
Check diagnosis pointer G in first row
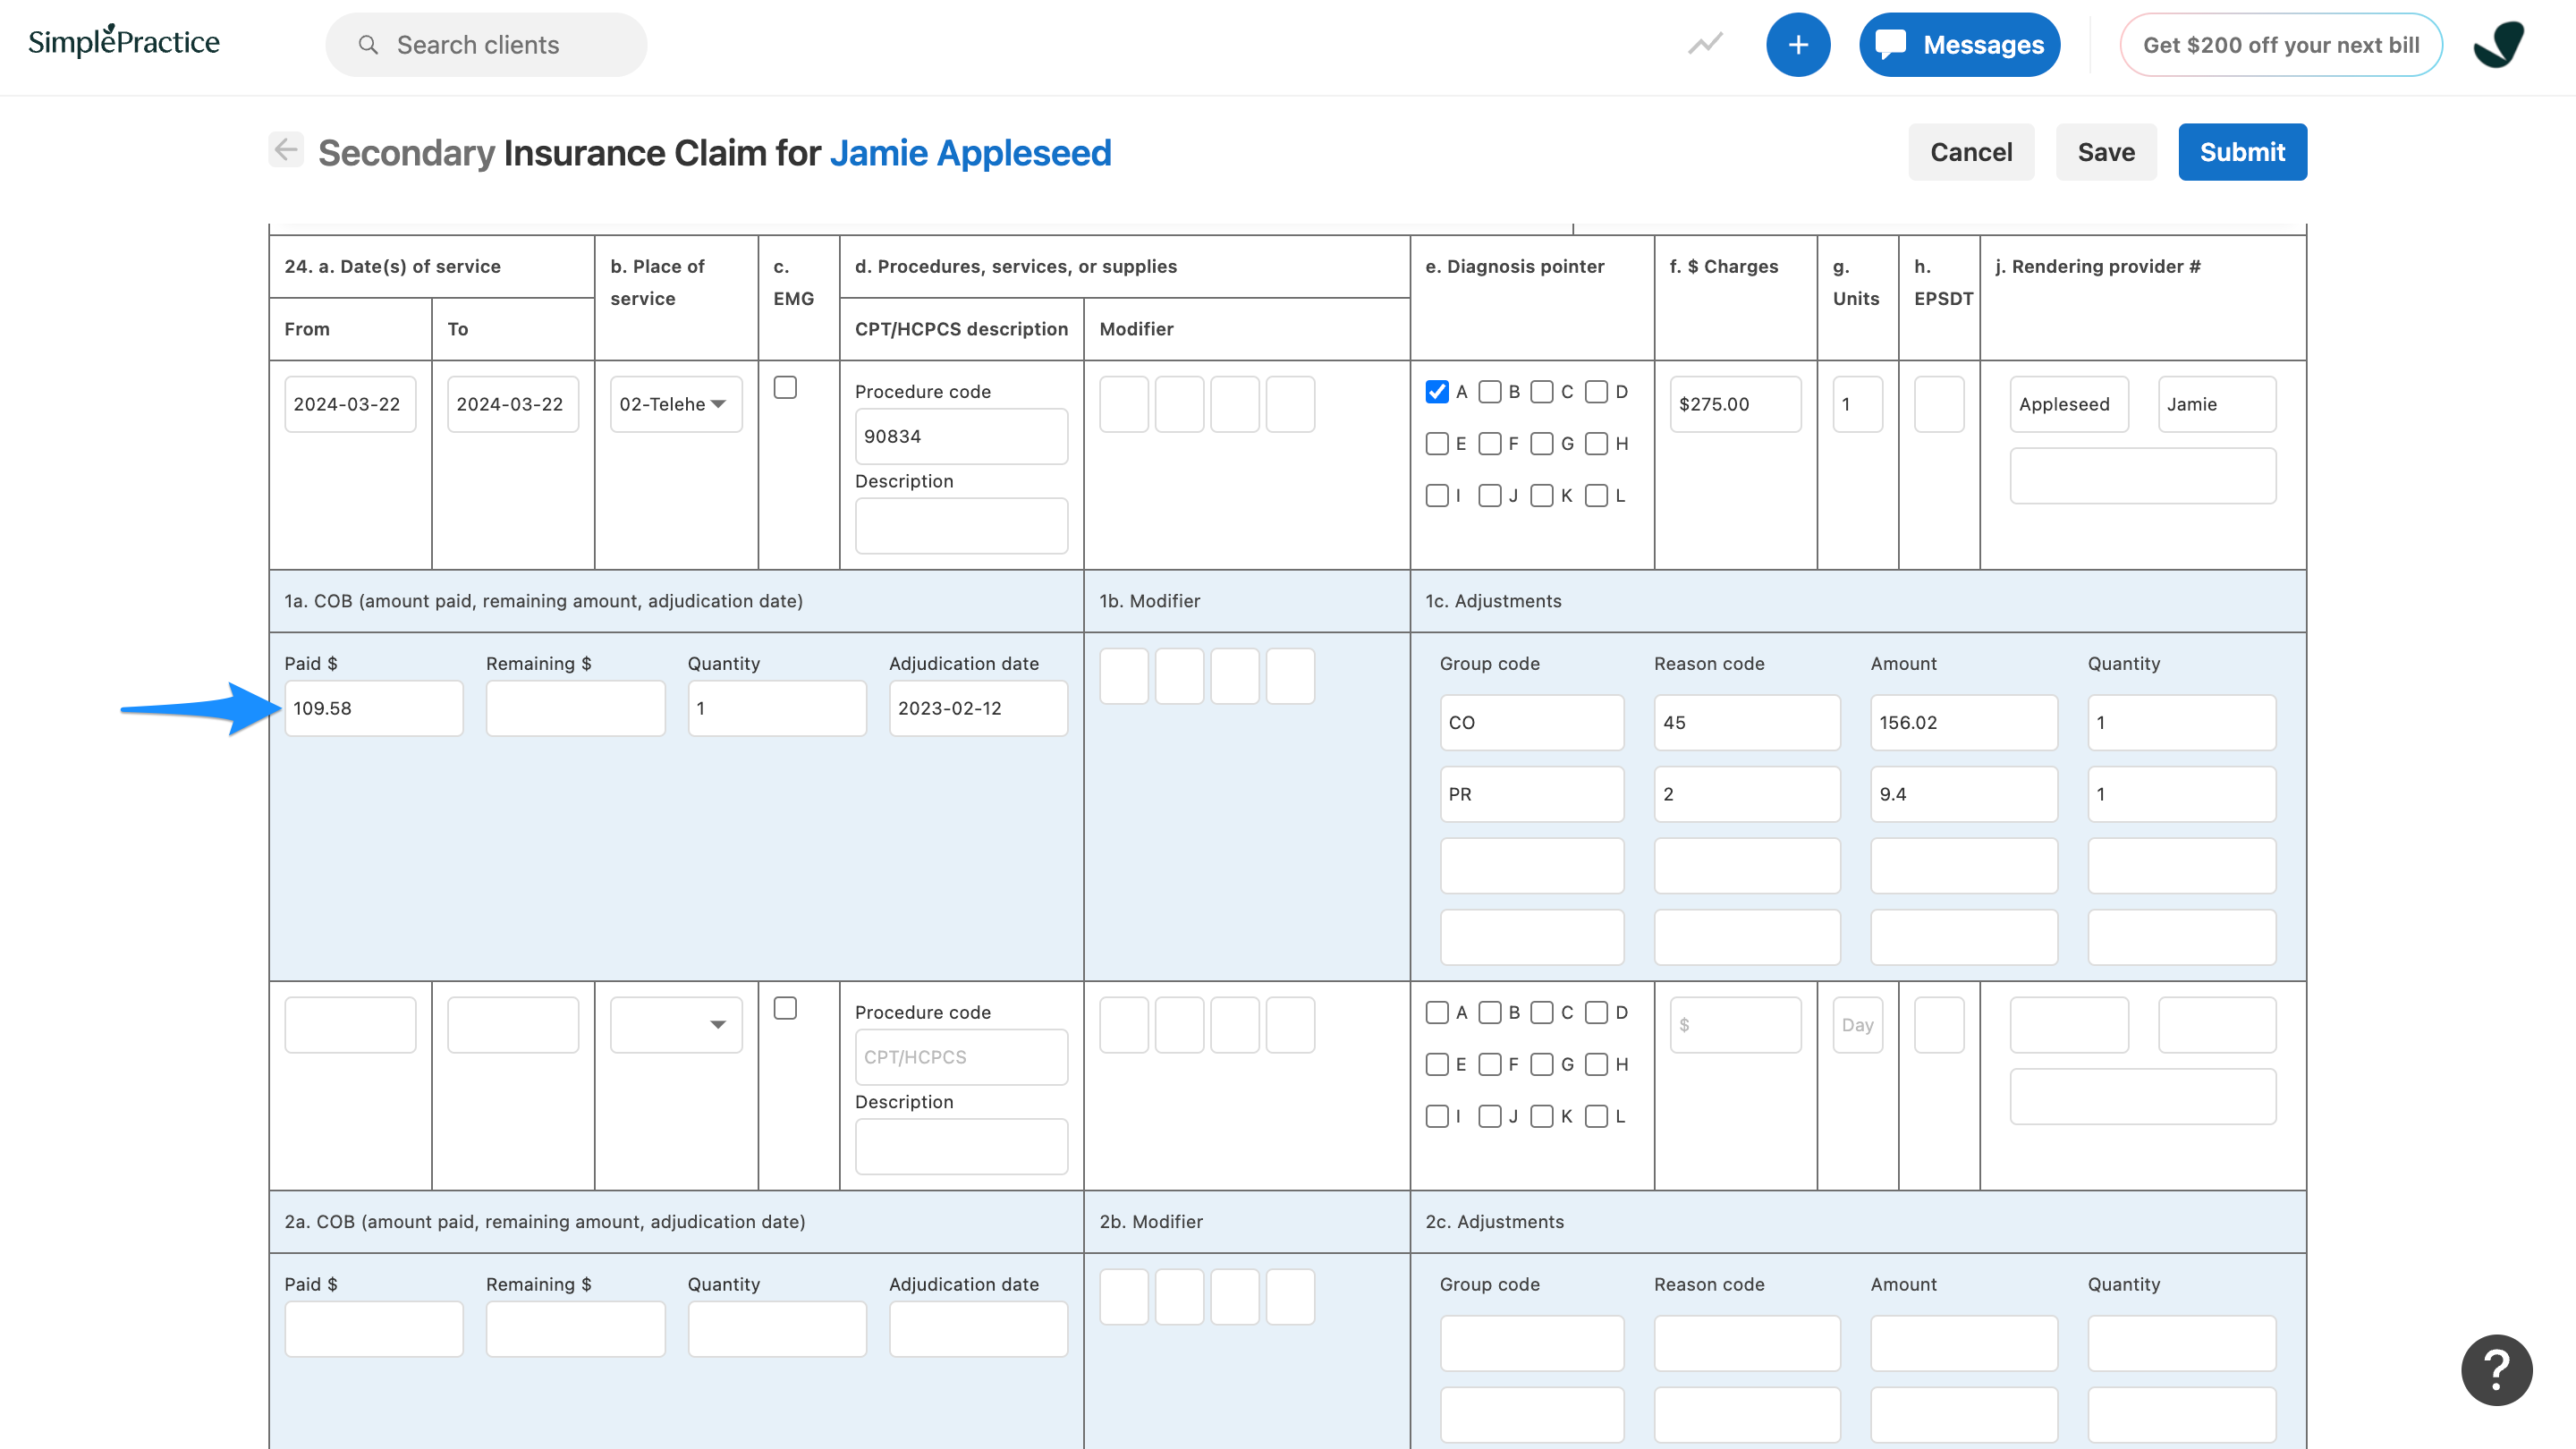coord(1542,443)
